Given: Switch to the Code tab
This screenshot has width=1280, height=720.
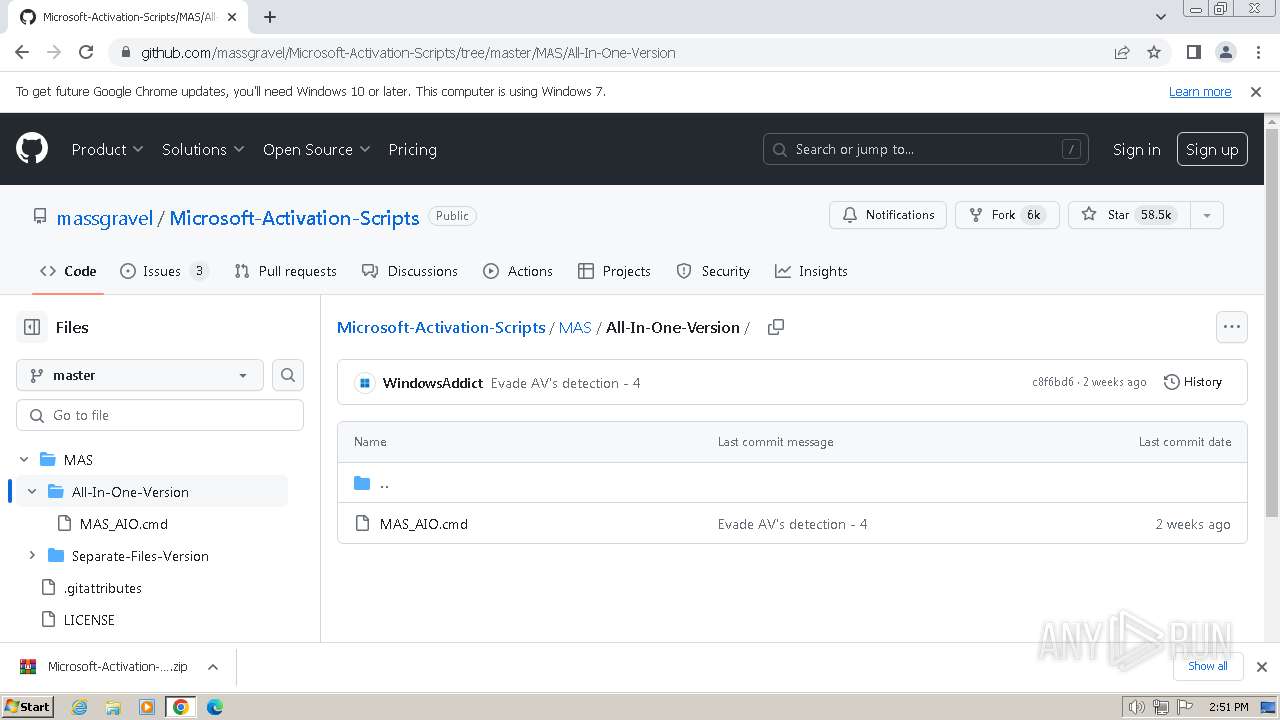Looking at the screenshot, I should [x=68, y=271].
